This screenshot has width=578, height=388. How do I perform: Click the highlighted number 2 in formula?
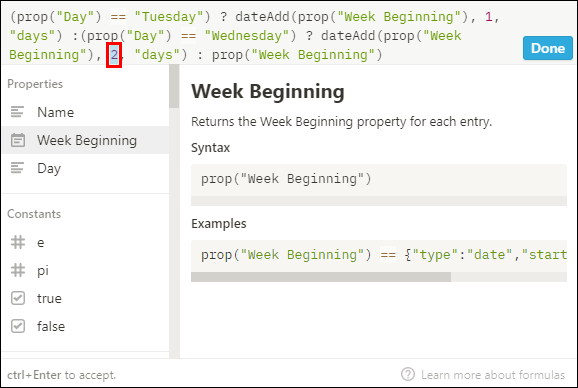(x=114, y=55)
